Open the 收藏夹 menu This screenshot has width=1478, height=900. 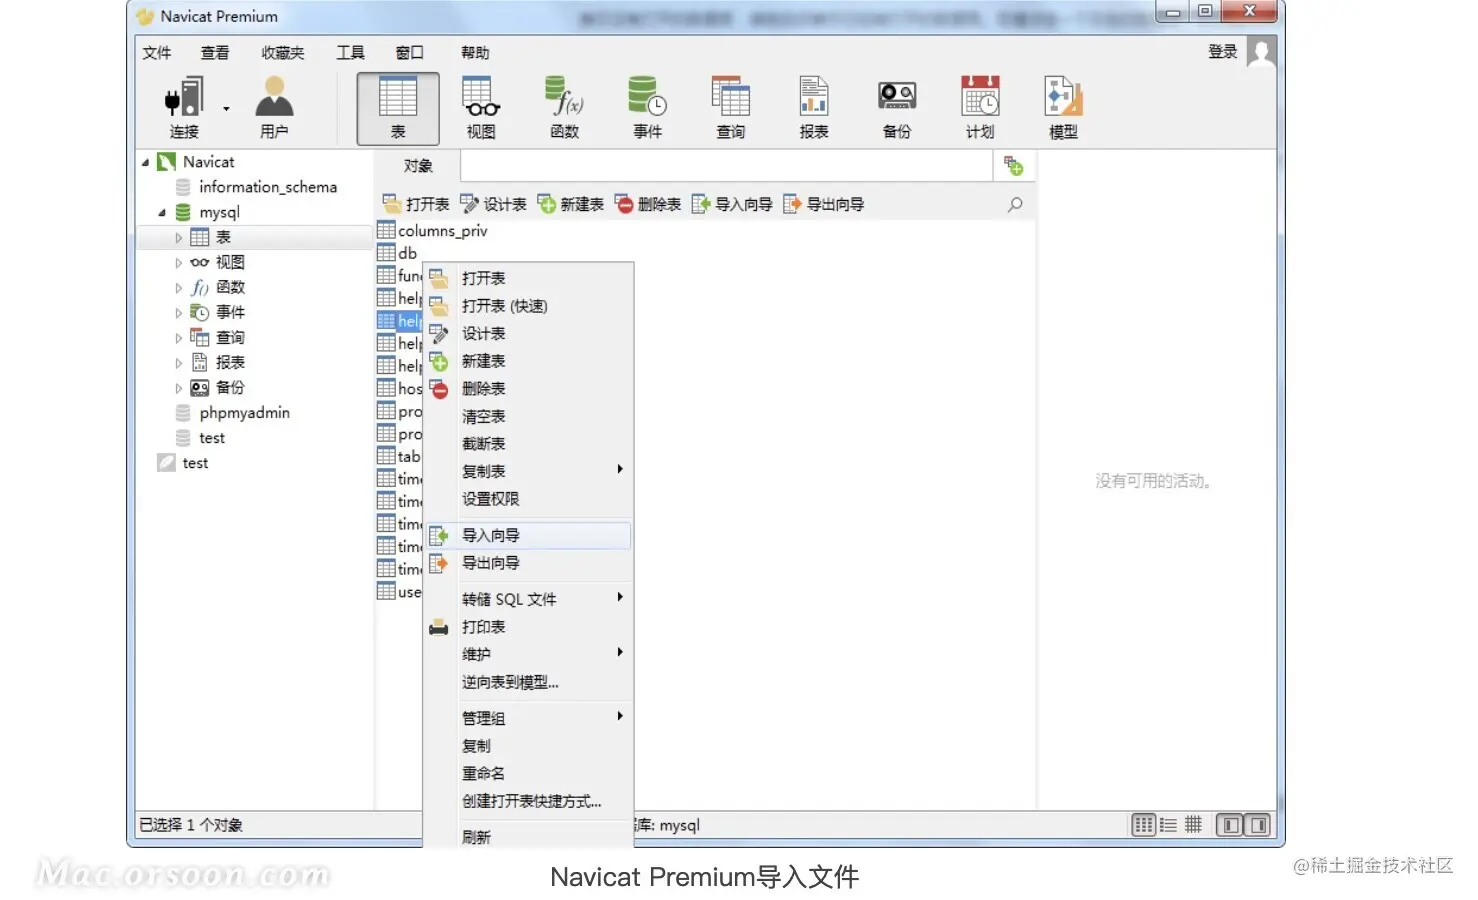click(x=283, y=53)
